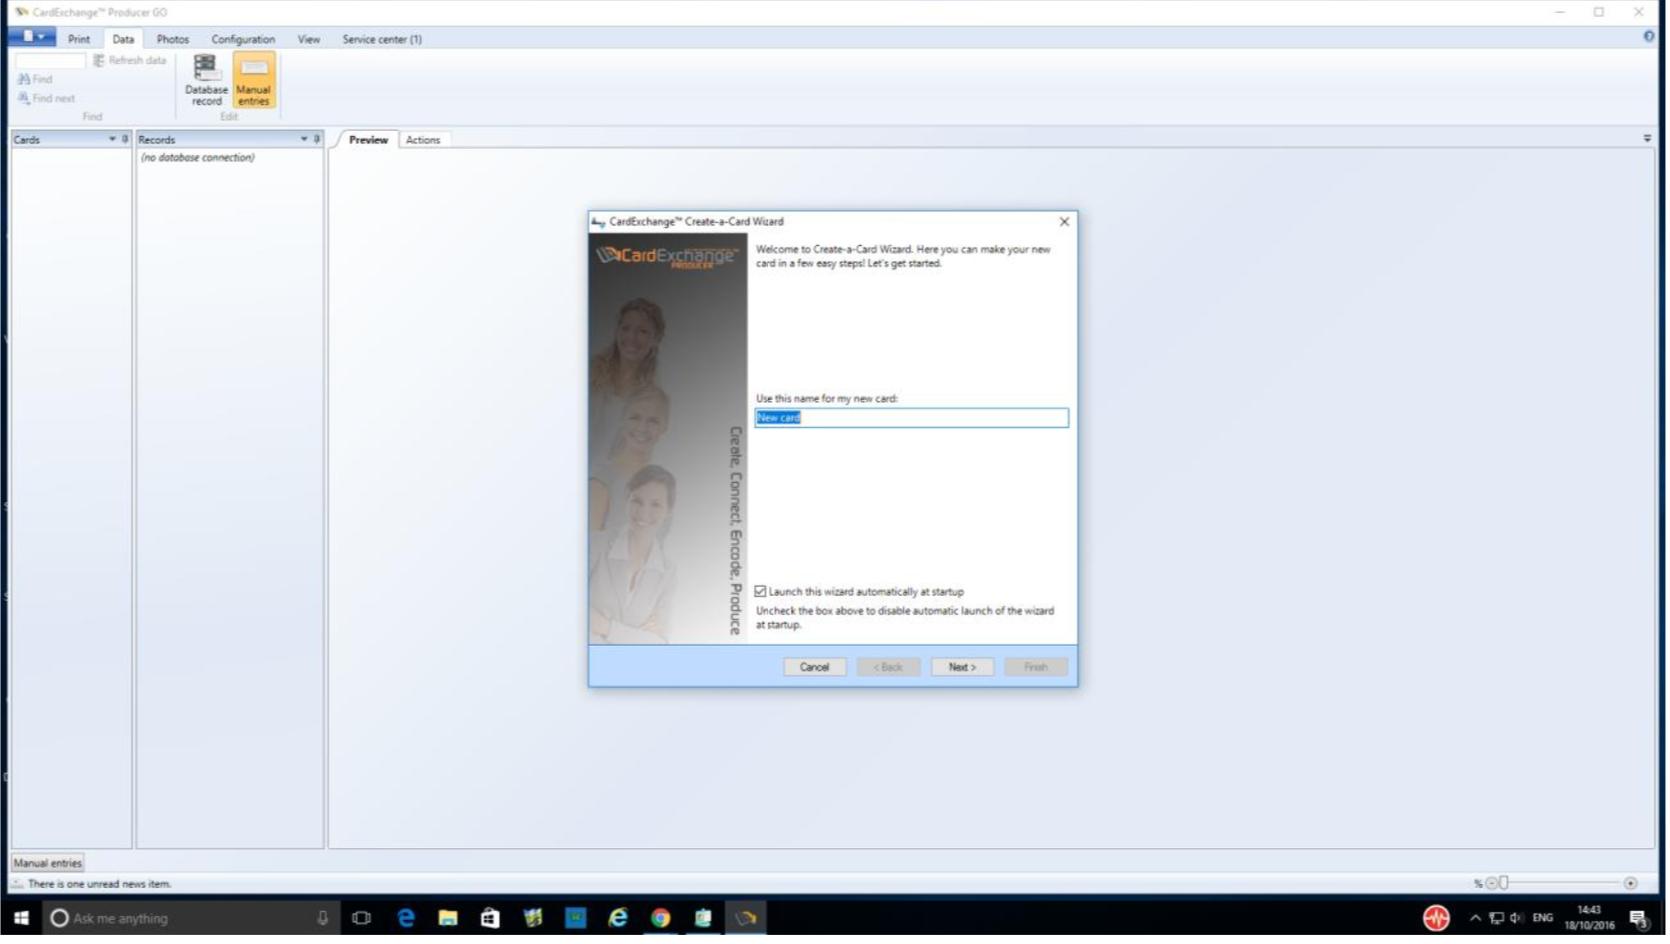The image size is (1670, 944).
Task: Click the Refresh data icon
Action: pyautogui.click(x=98, y=59)
